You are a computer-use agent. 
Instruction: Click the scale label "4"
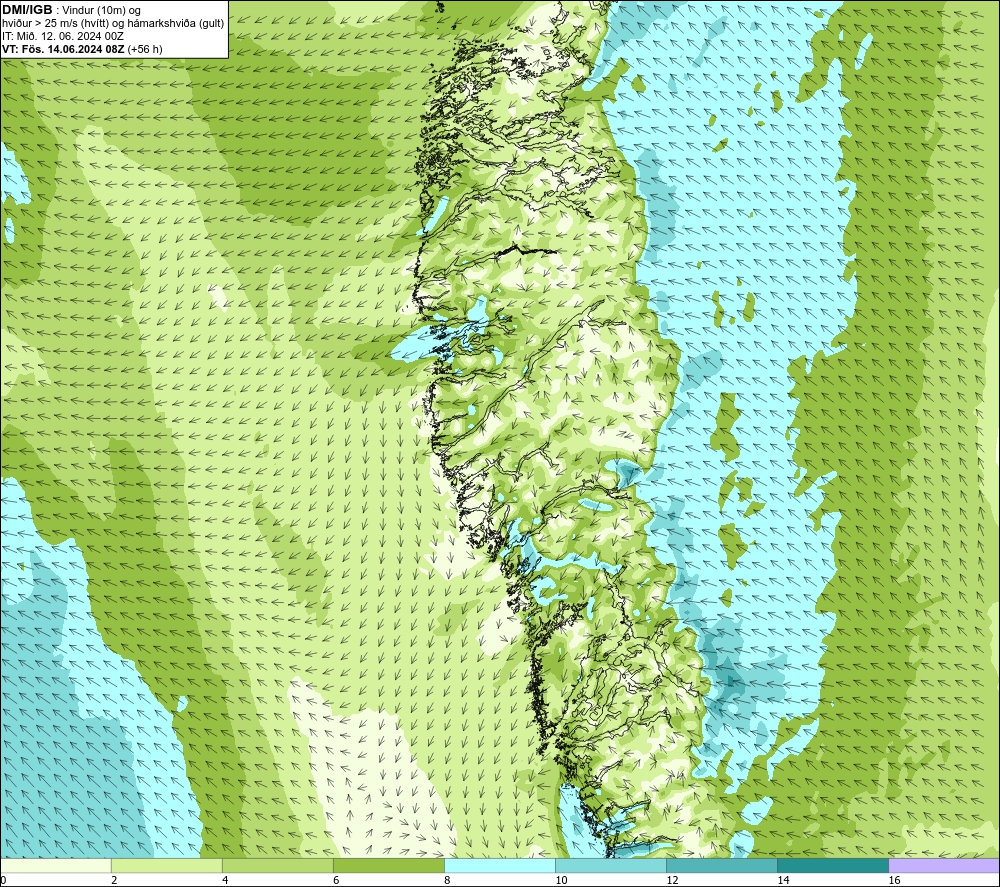coord(224,881)
